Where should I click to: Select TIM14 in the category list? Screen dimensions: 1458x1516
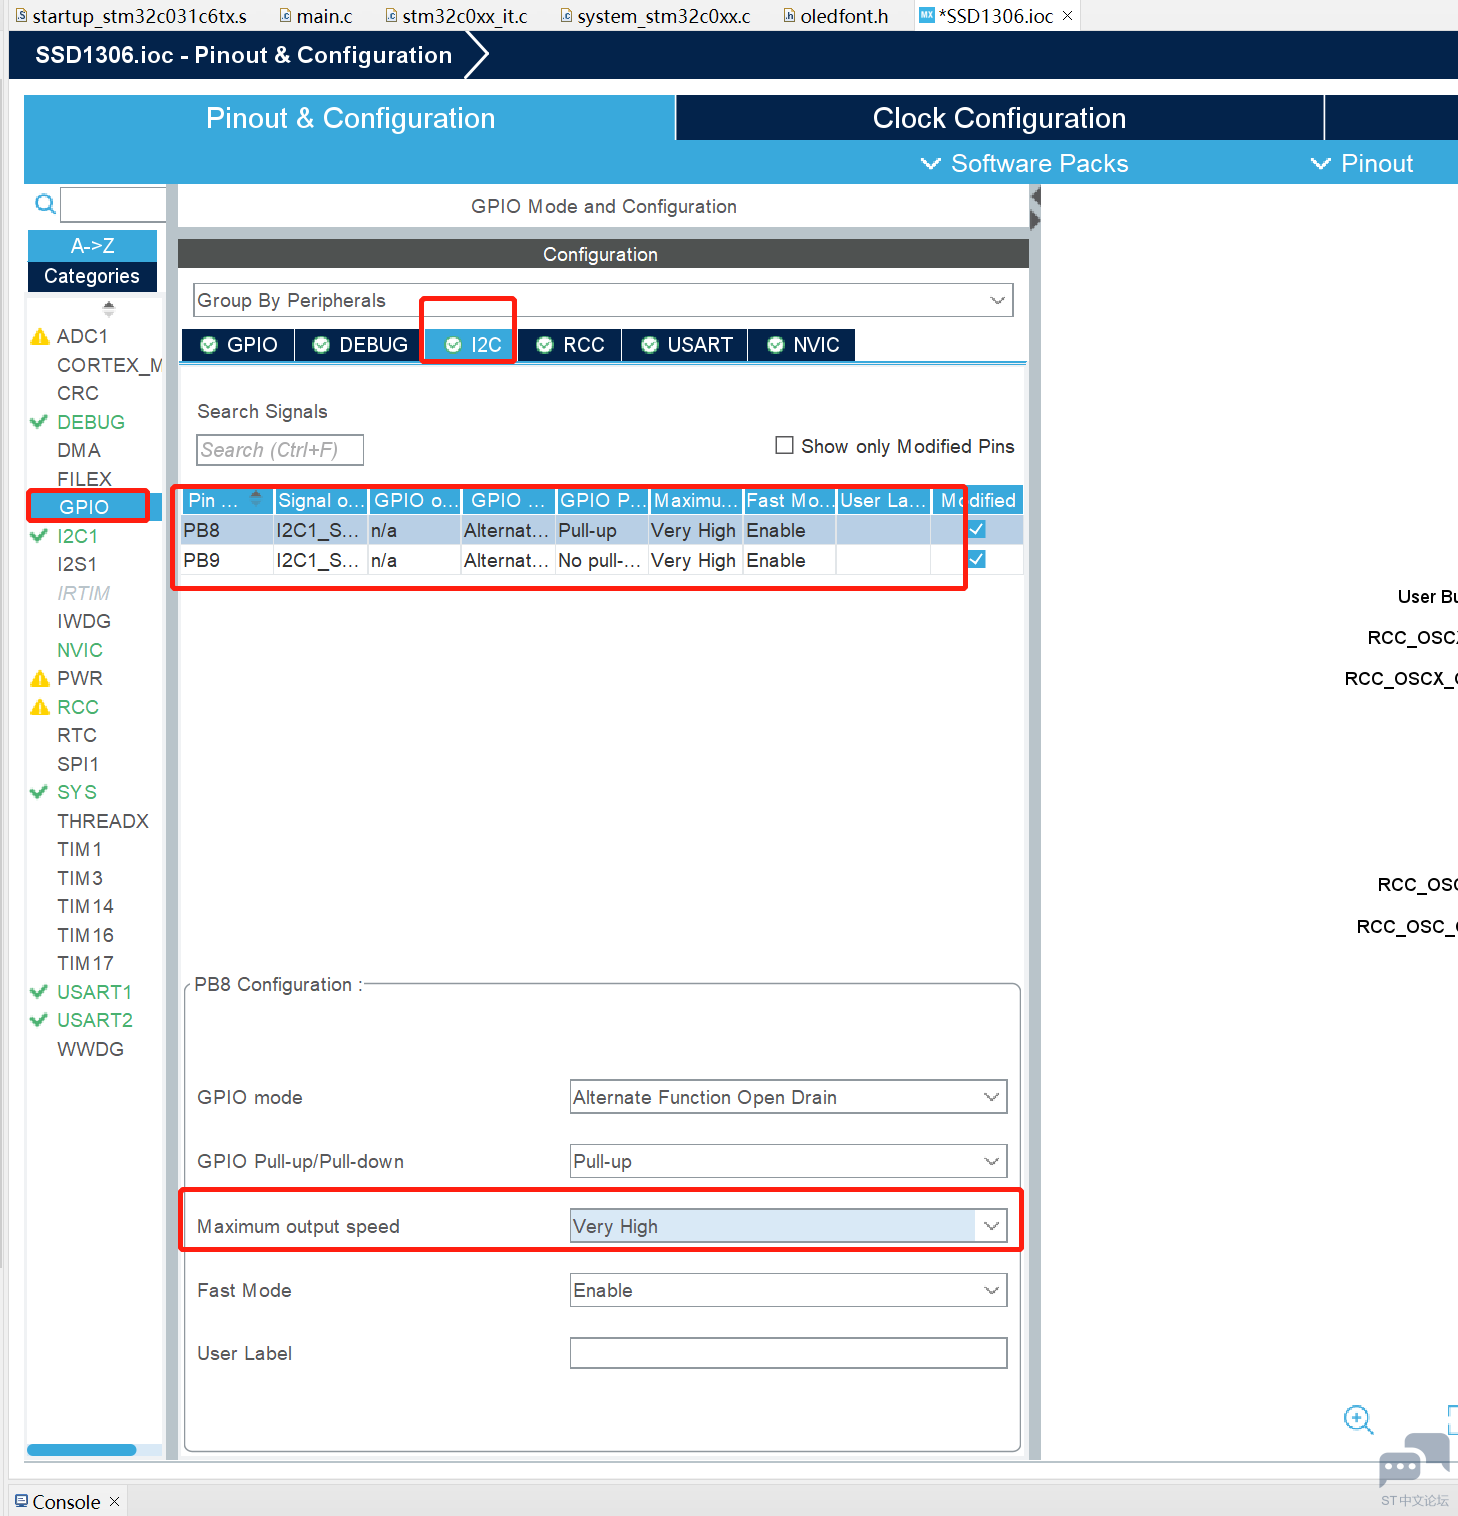[x=85, y=906]
